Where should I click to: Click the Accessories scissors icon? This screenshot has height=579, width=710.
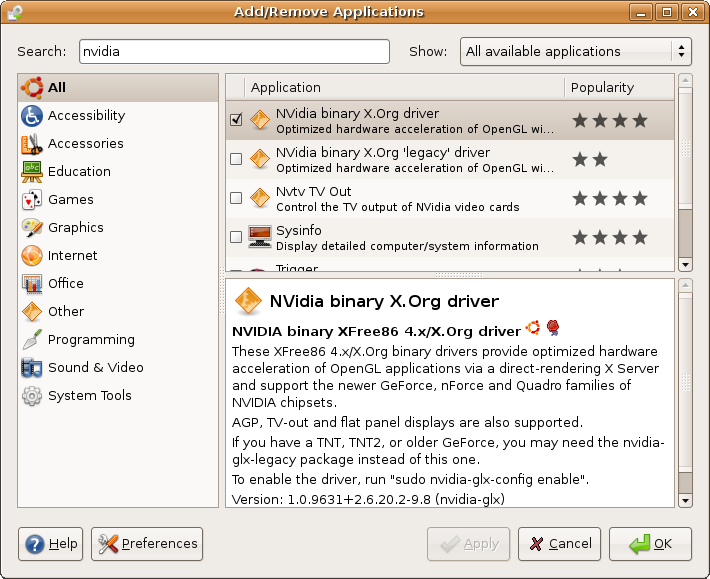click(x=32, y=144)
